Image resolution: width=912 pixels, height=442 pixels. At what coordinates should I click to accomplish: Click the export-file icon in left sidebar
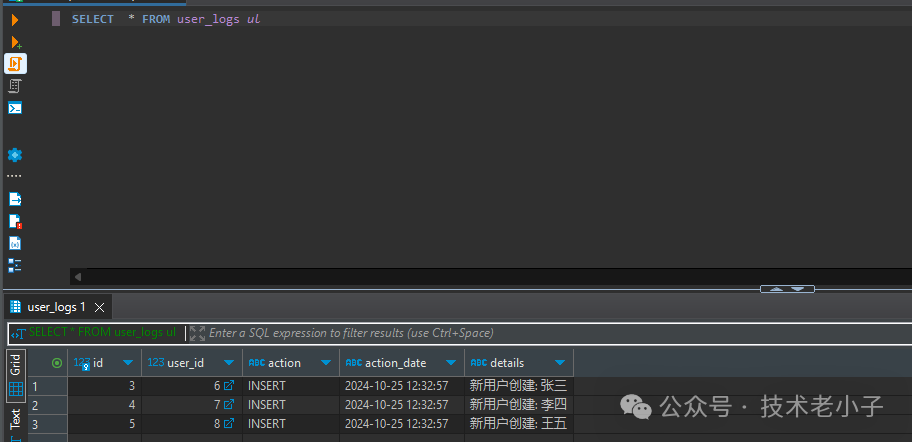point(15,199)
